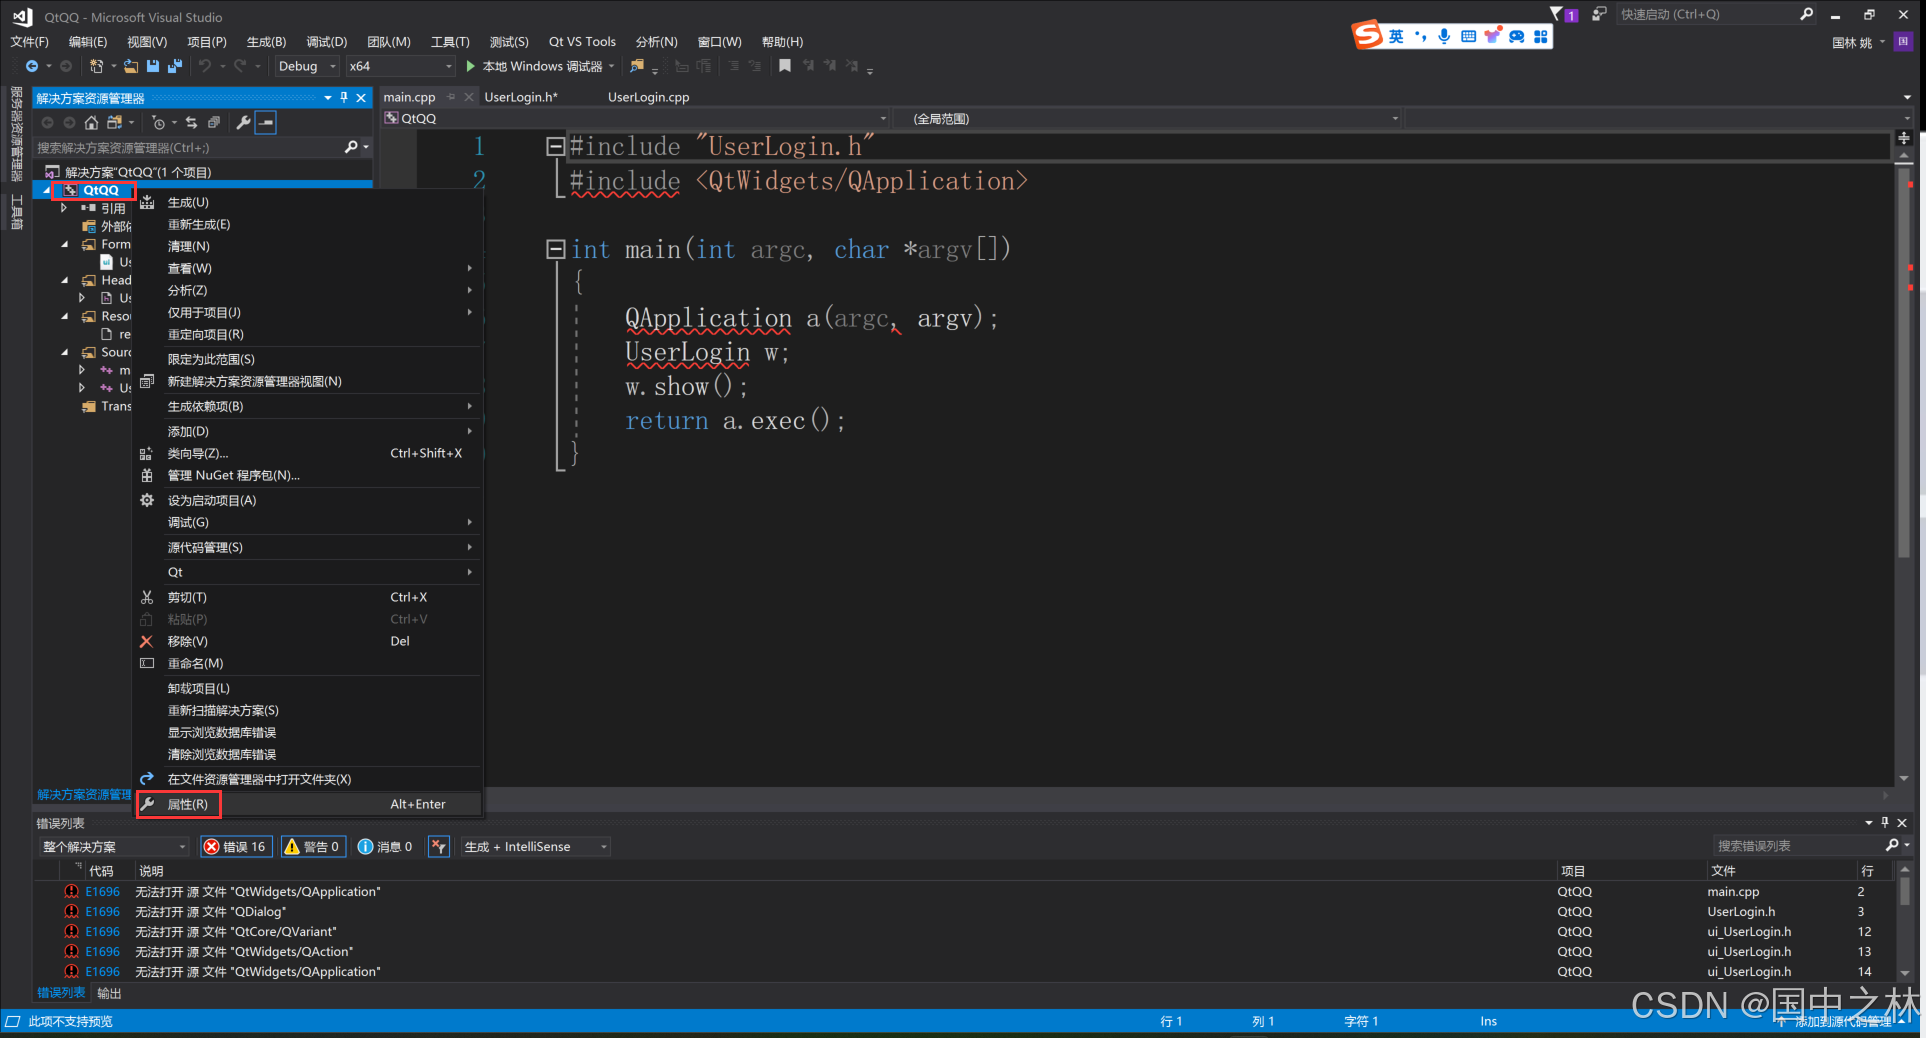Open the QtQQ project navigation combo
Image resolution: width=1926 pixels, height=1038 pixels.
click(x=635, y=118)
